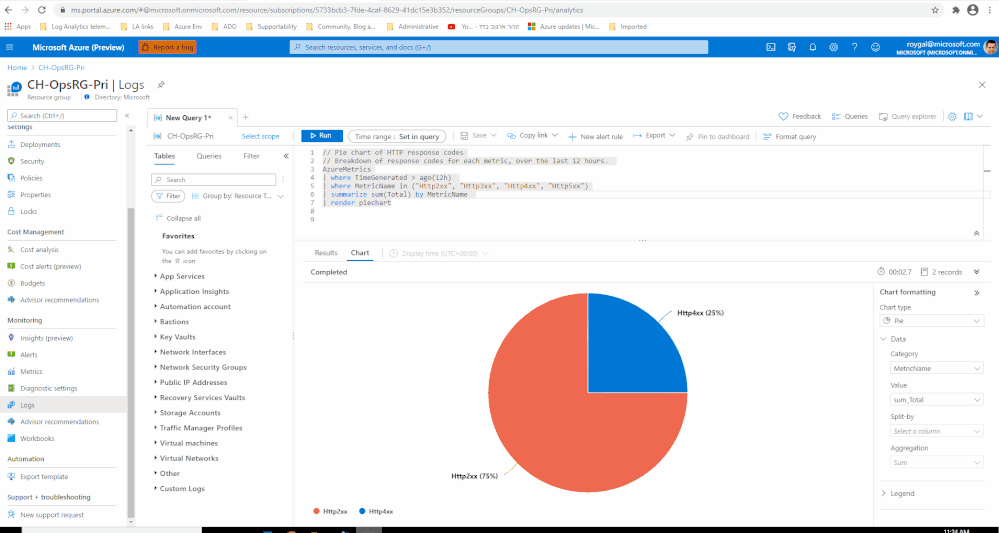Open the Chart type Pie dropdown

(x=931, y=321)
